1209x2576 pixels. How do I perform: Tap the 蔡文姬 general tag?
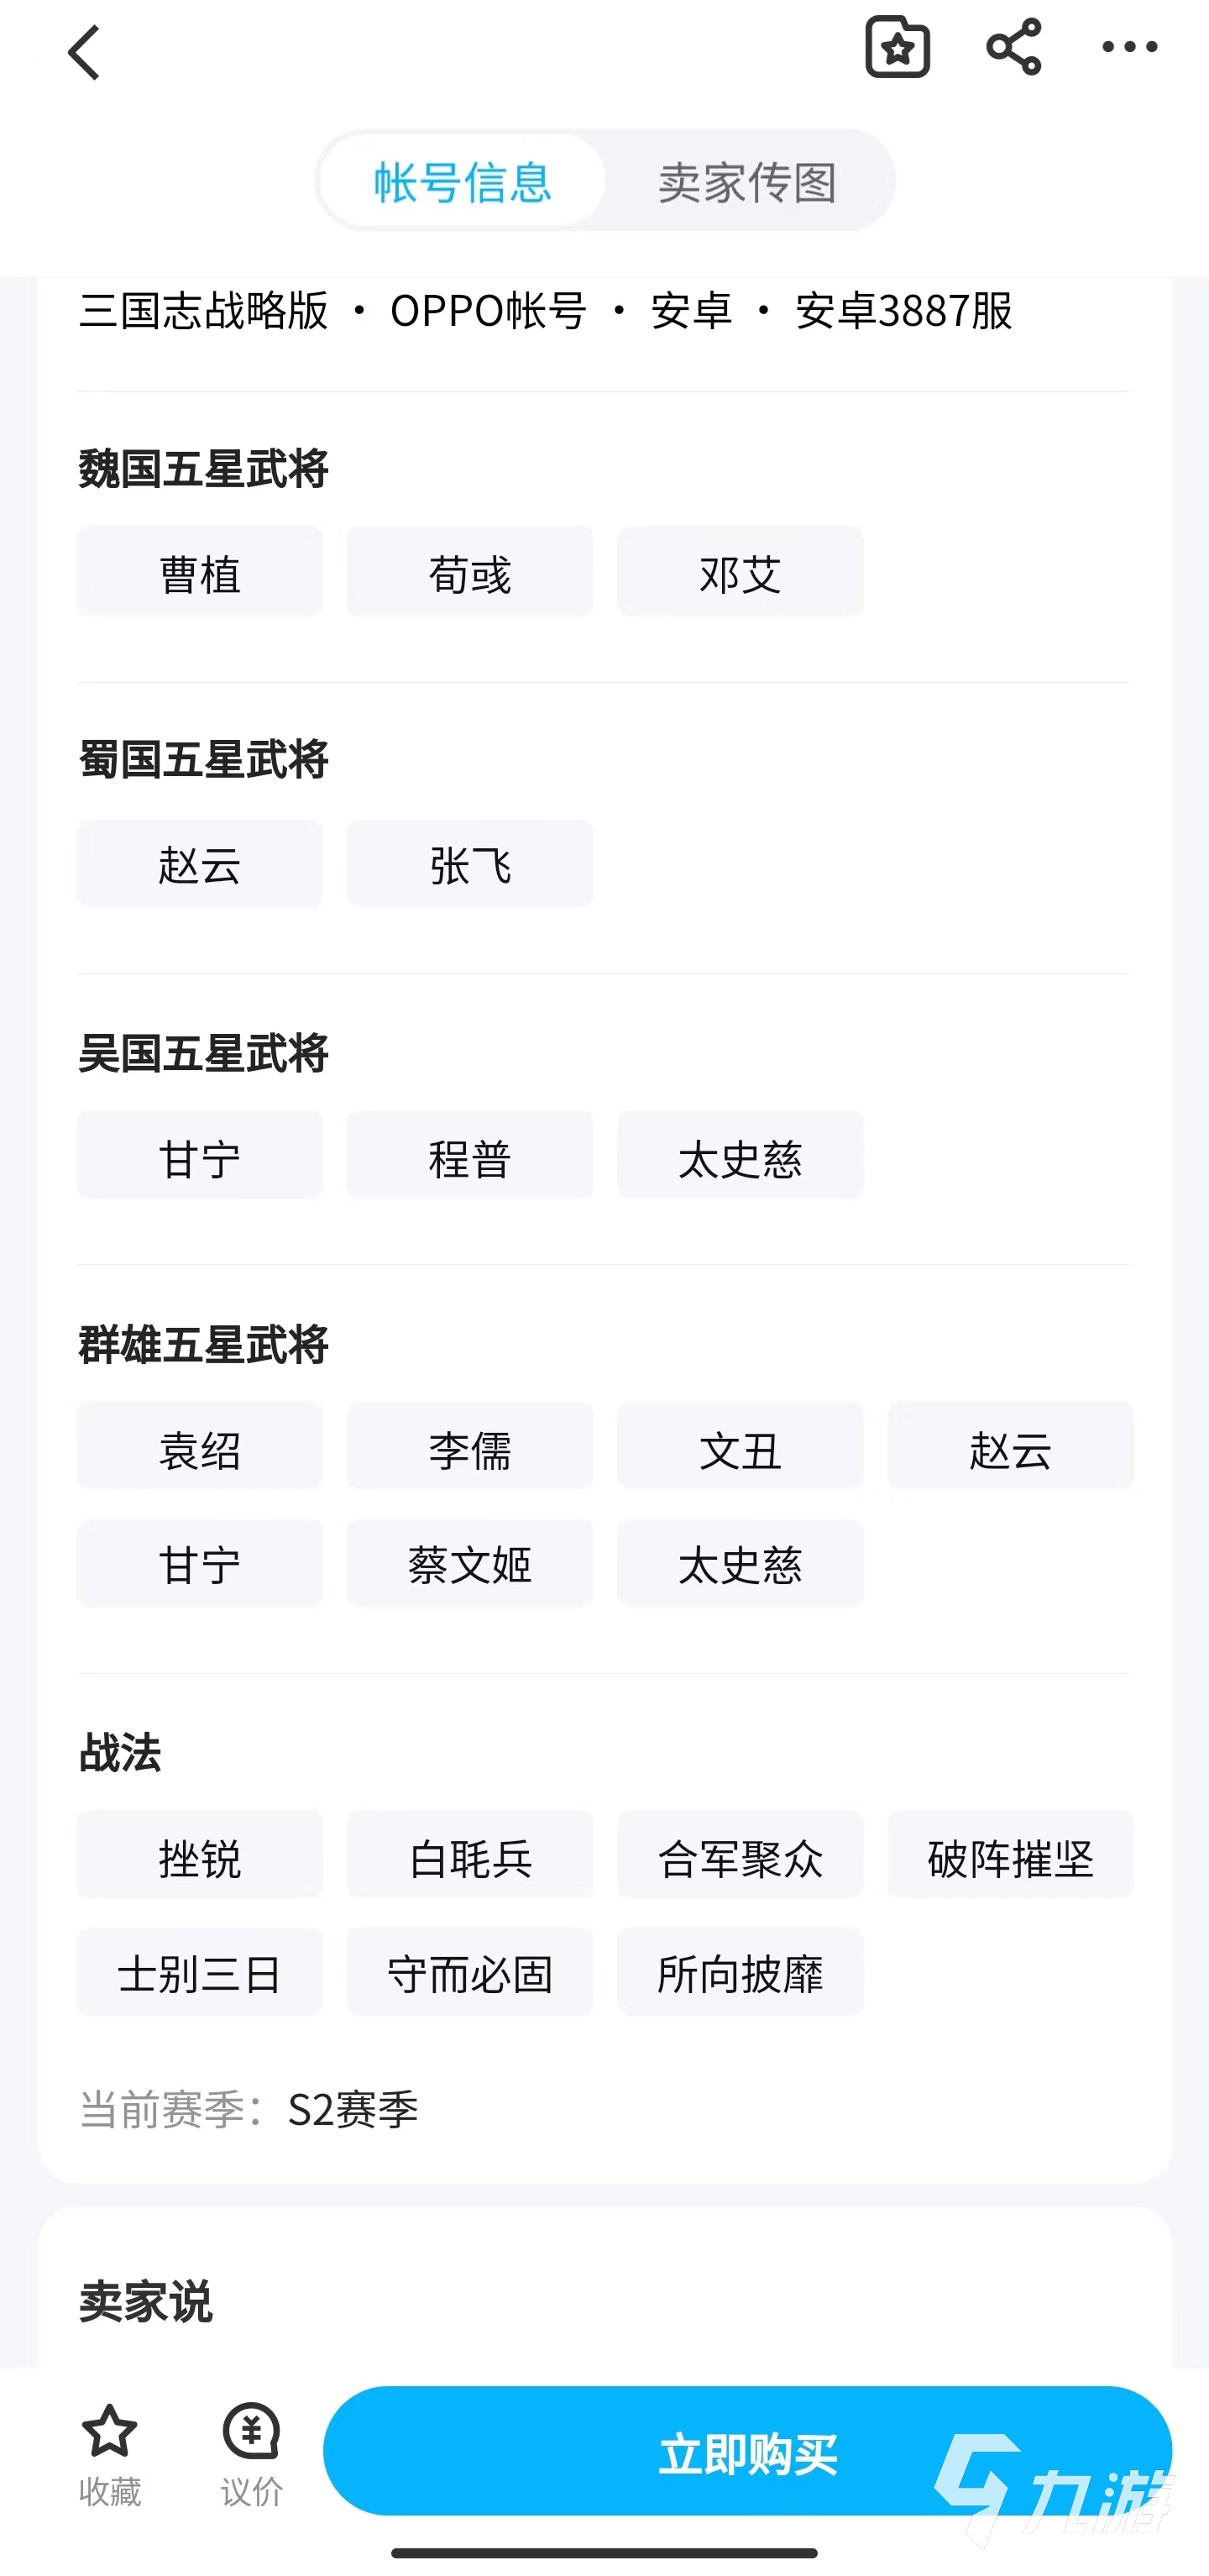pos(470,1563)
